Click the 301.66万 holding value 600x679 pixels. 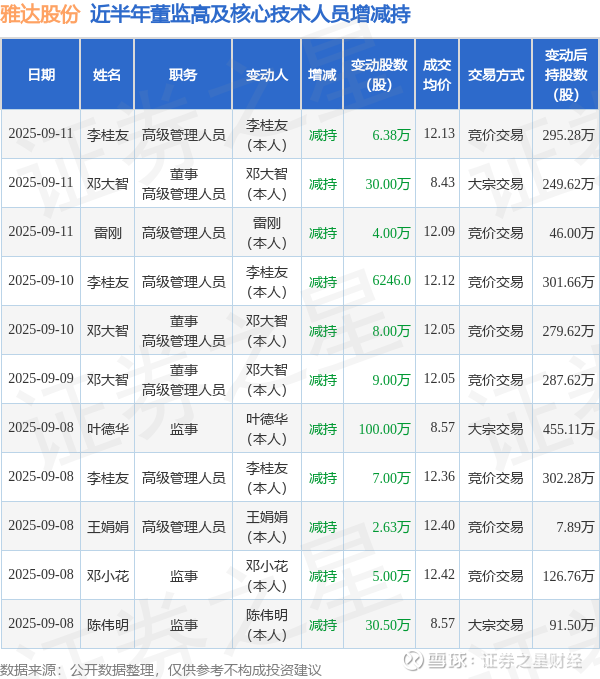click(568, 281)
